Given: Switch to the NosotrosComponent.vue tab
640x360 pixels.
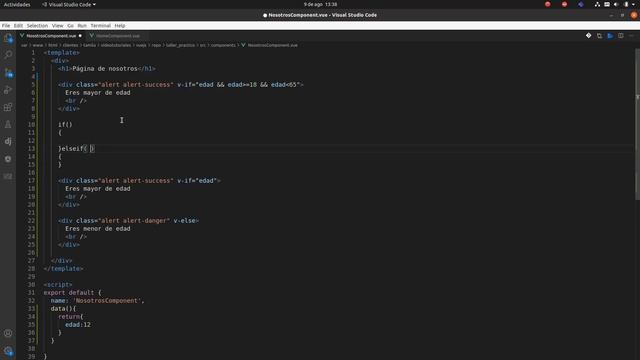Looking at the screenshot, I should click(51, 36).
